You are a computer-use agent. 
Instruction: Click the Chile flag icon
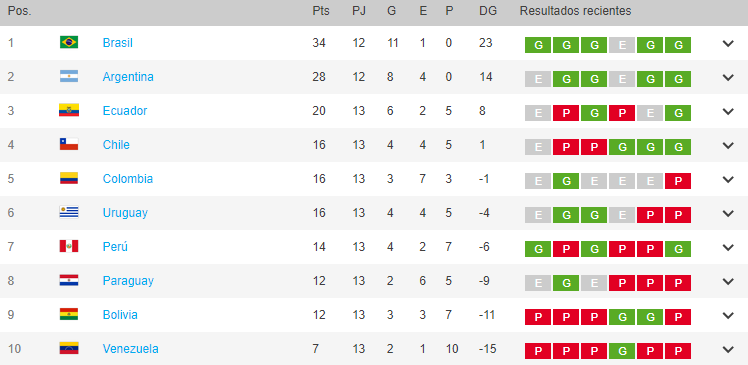tap(69, 145)
